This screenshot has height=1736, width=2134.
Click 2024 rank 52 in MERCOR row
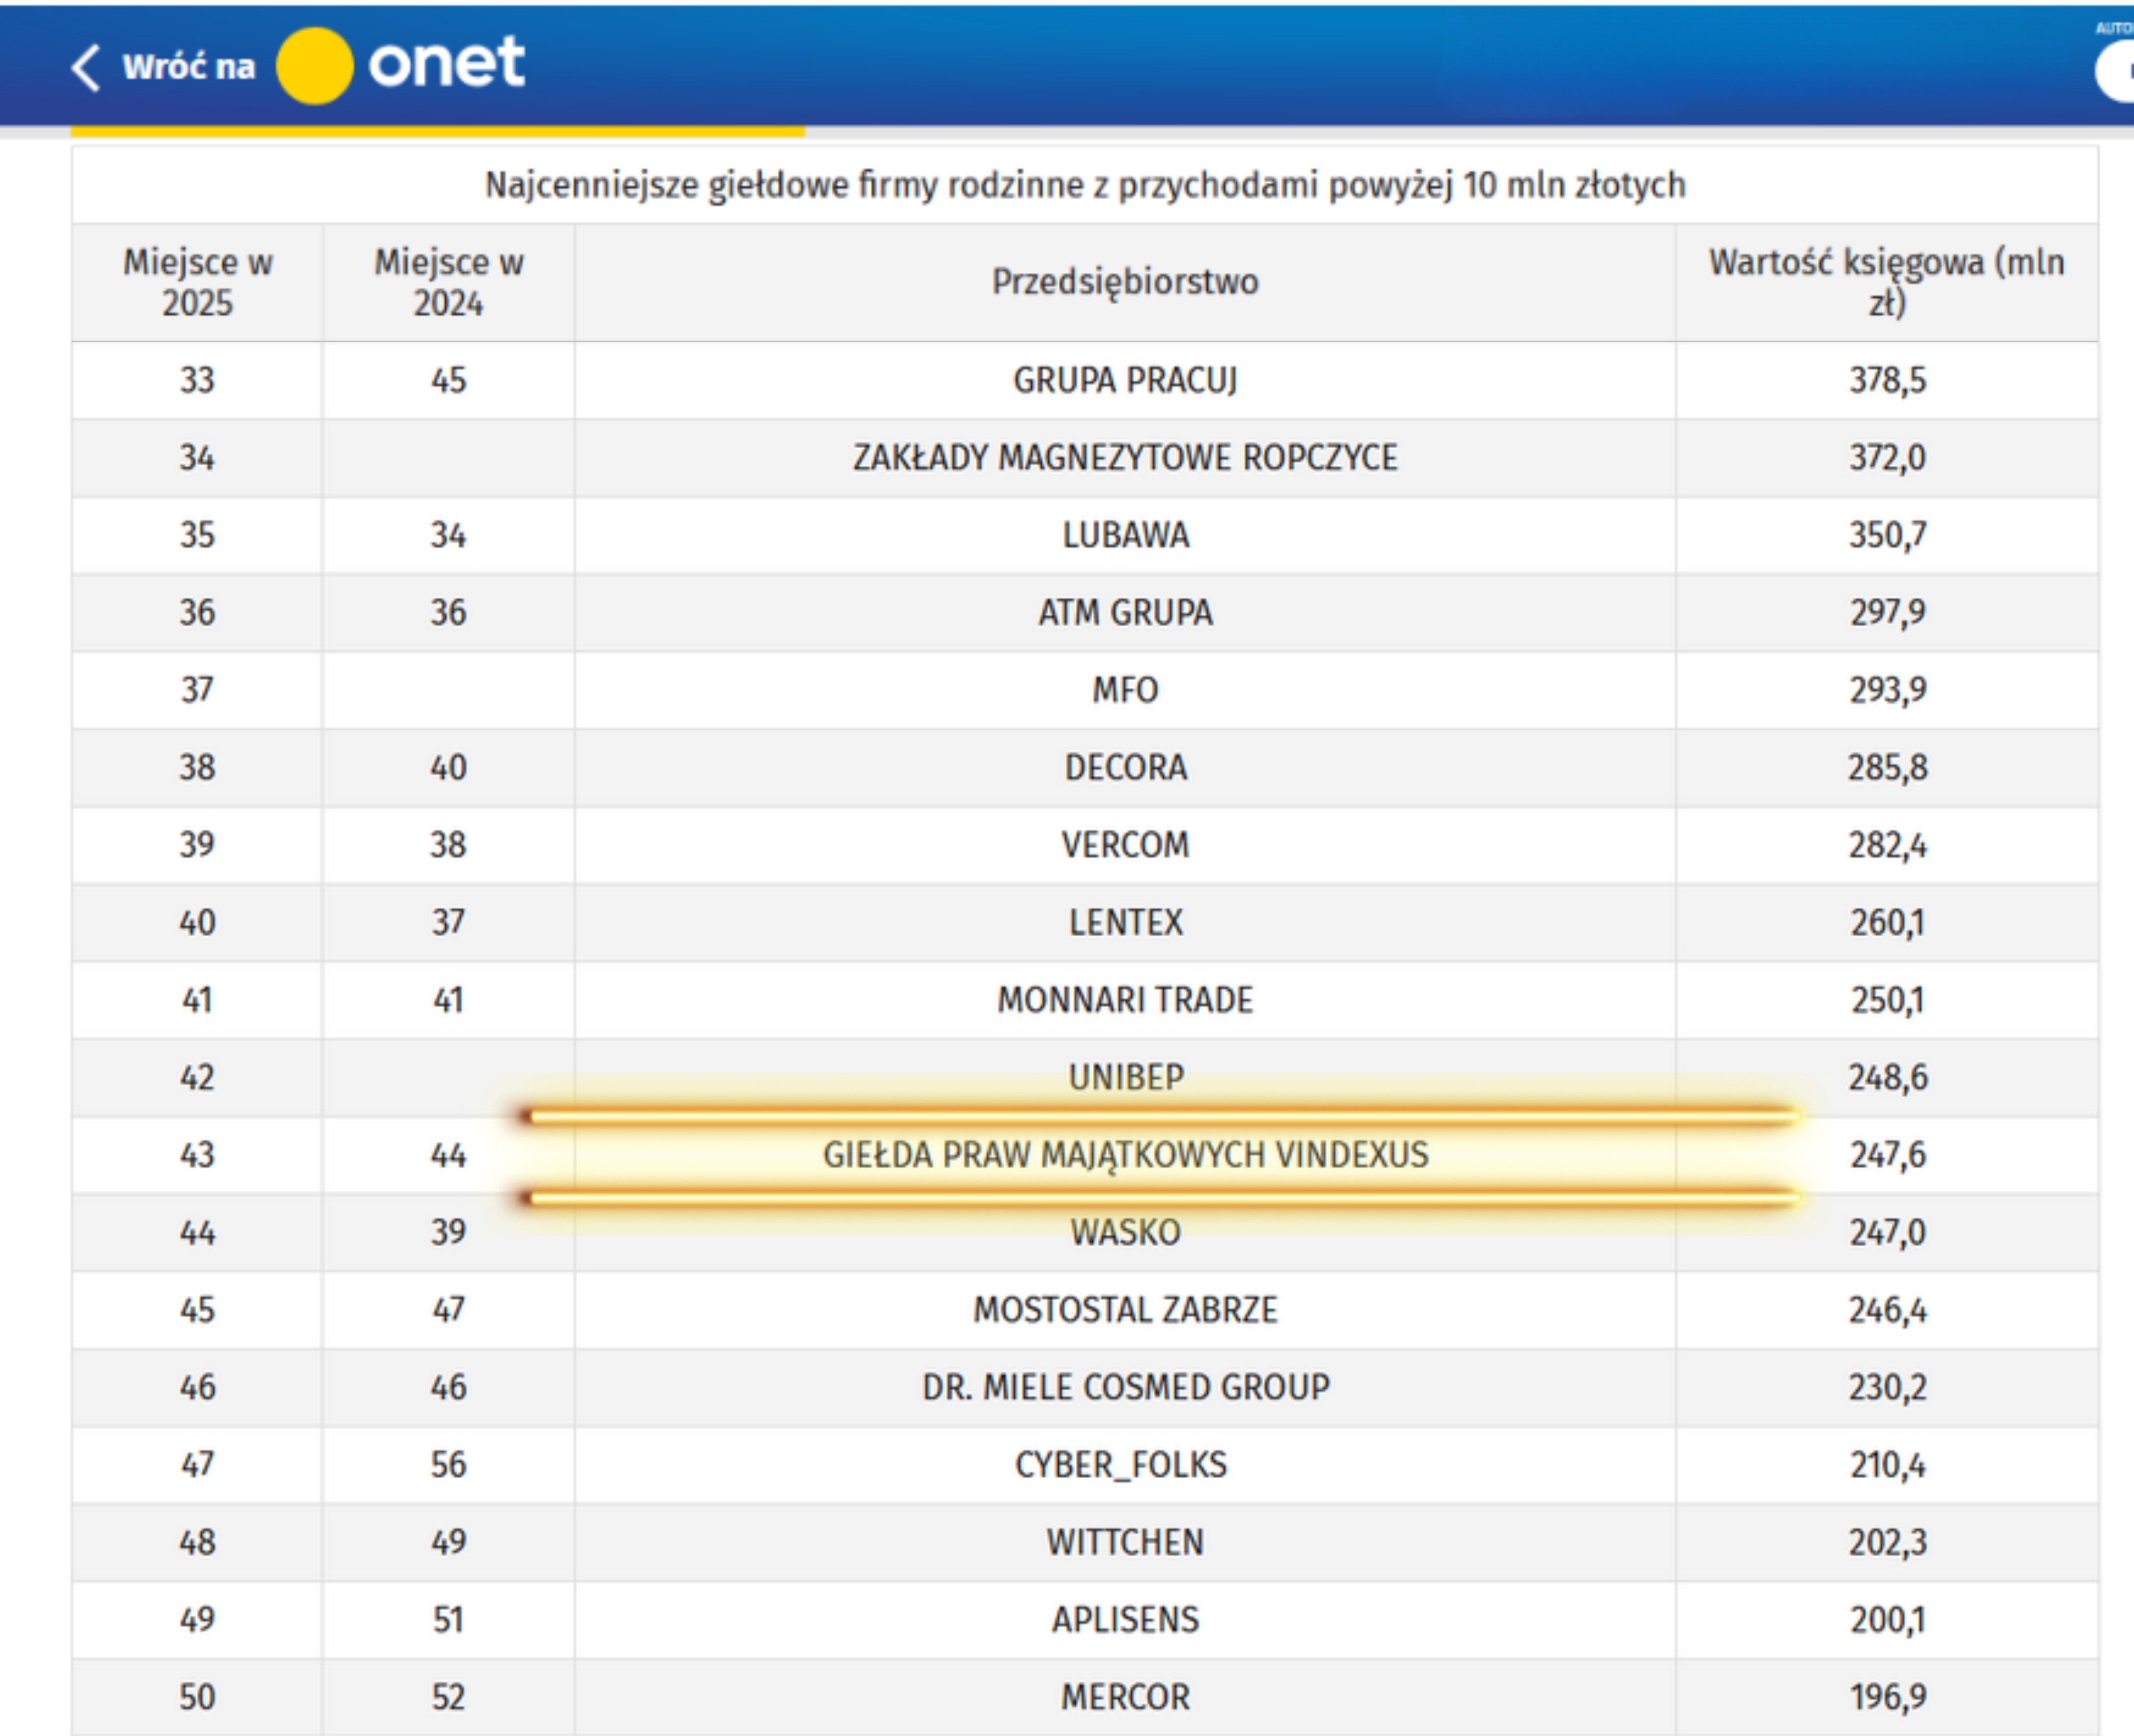click(449, 1697)
